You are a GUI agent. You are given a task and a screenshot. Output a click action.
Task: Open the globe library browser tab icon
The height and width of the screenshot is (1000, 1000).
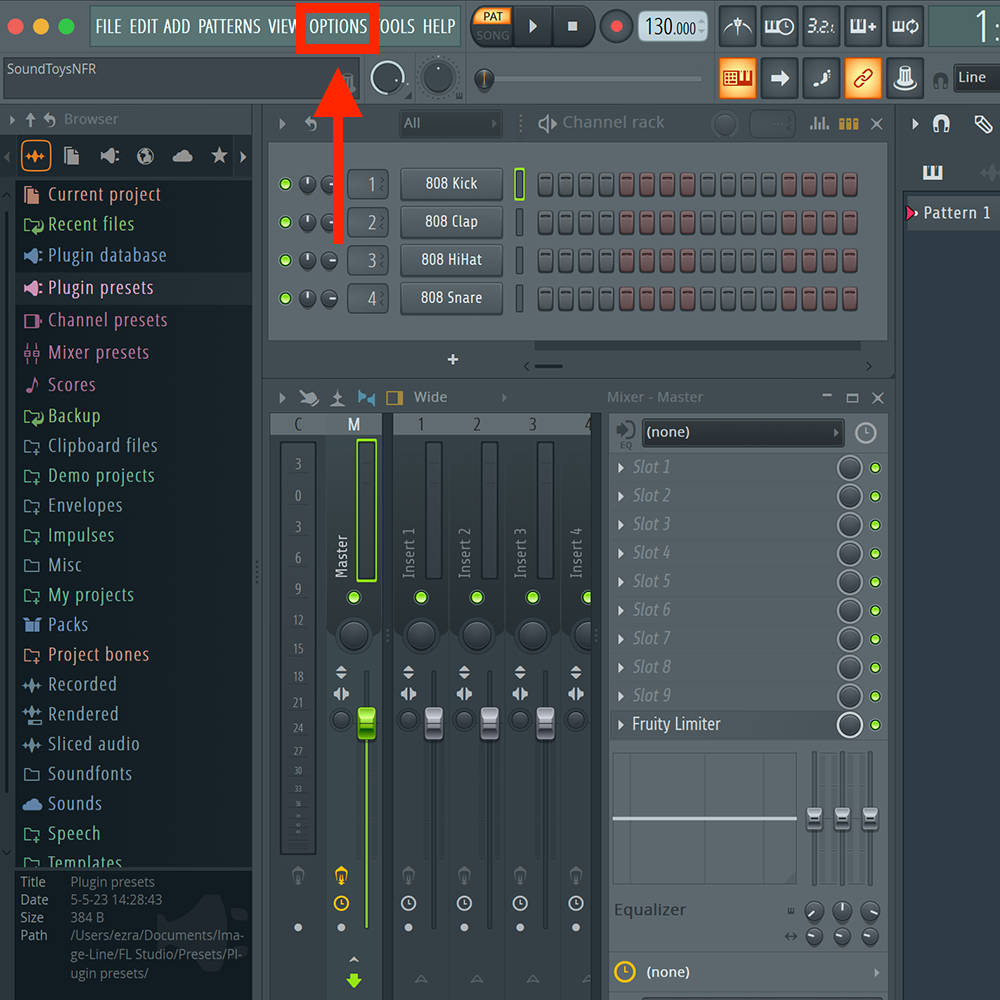pos(145,156)
